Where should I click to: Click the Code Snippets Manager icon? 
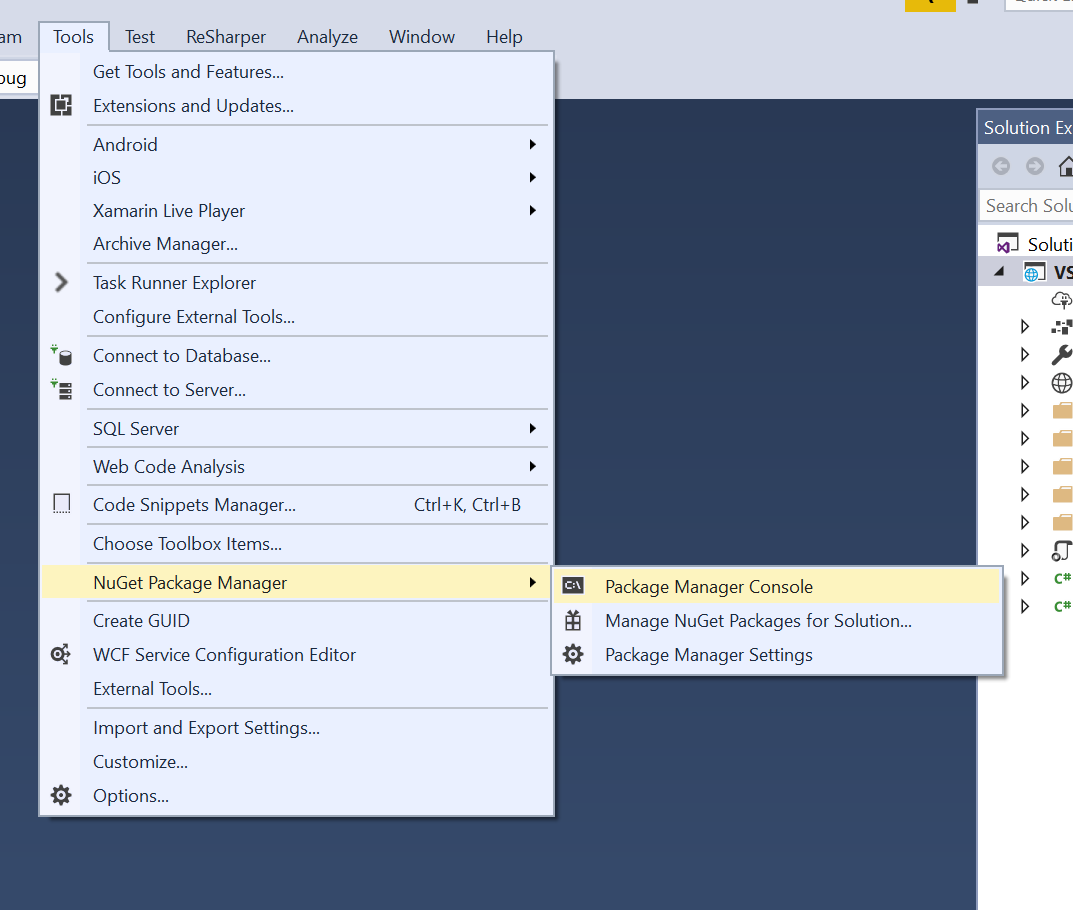click(61, 505)
